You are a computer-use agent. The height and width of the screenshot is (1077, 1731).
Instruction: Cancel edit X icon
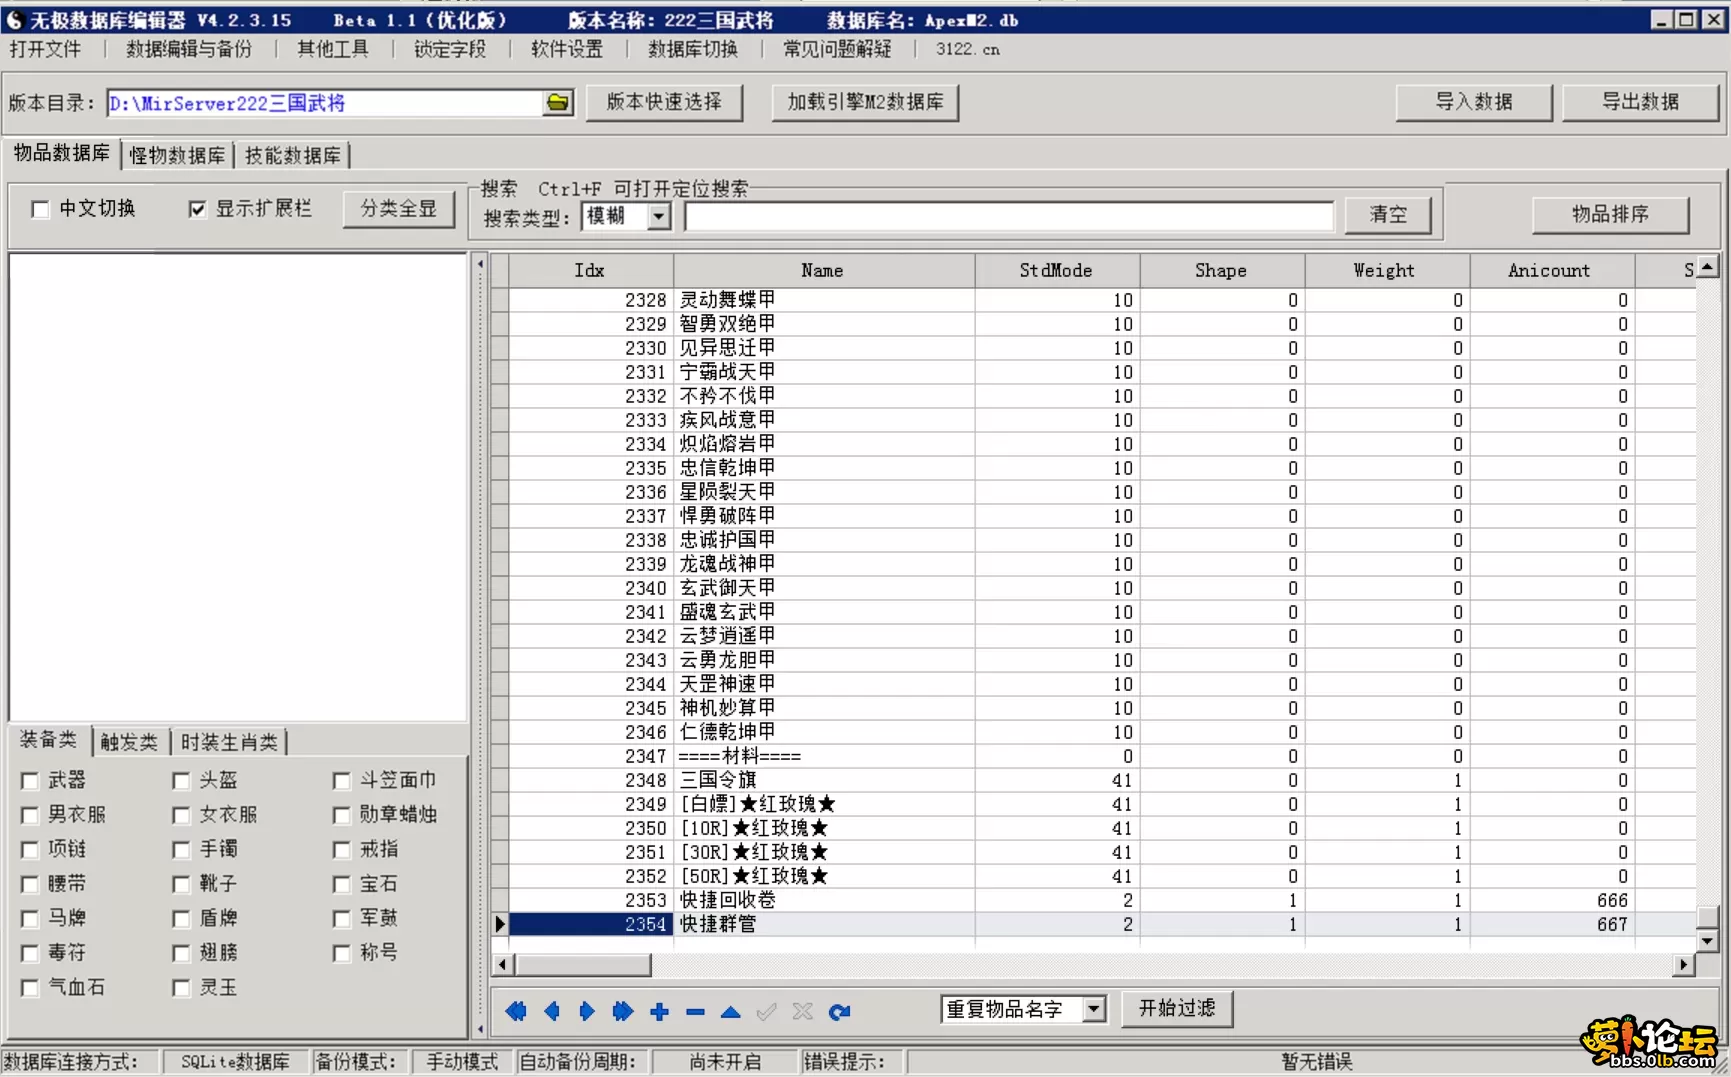click(802, 1011)
